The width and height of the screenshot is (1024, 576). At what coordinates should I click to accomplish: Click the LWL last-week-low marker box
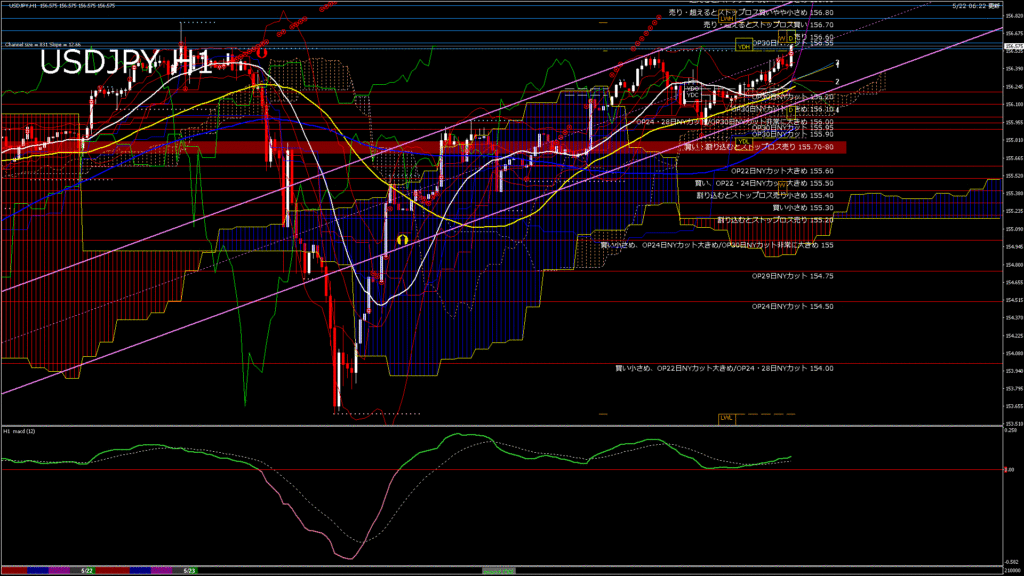[x=726, y=418]
